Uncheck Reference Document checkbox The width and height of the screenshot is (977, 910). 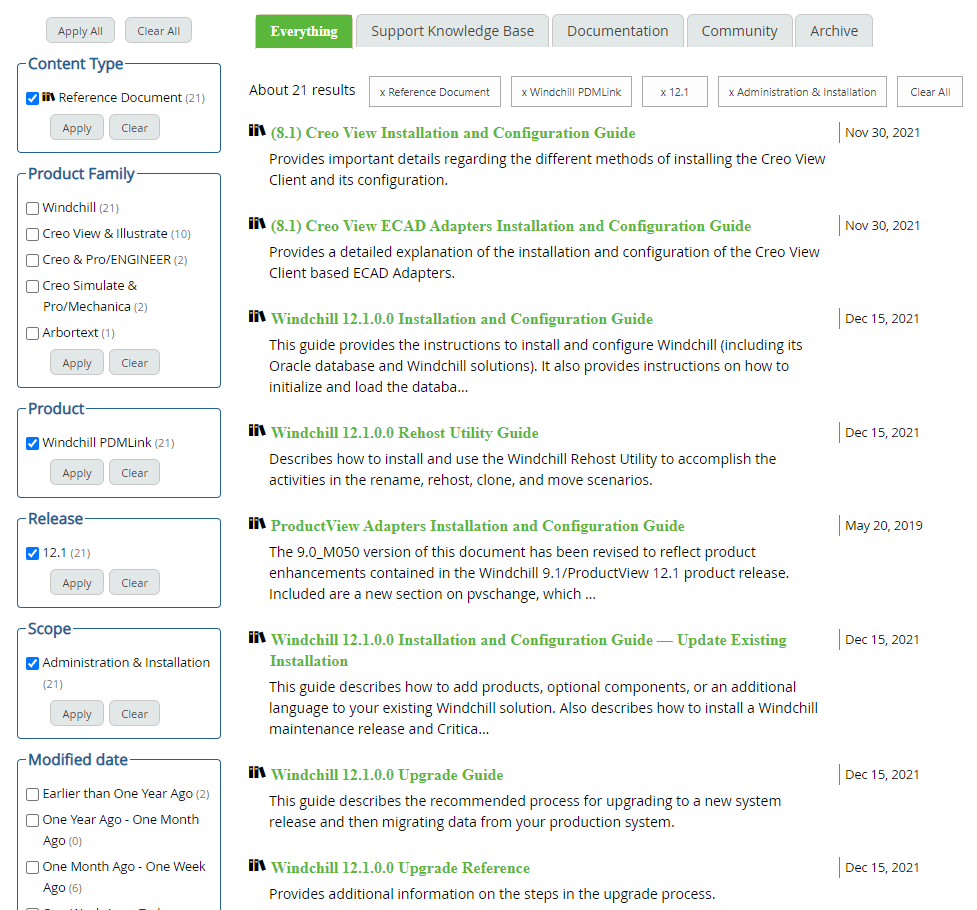(33, 98)
